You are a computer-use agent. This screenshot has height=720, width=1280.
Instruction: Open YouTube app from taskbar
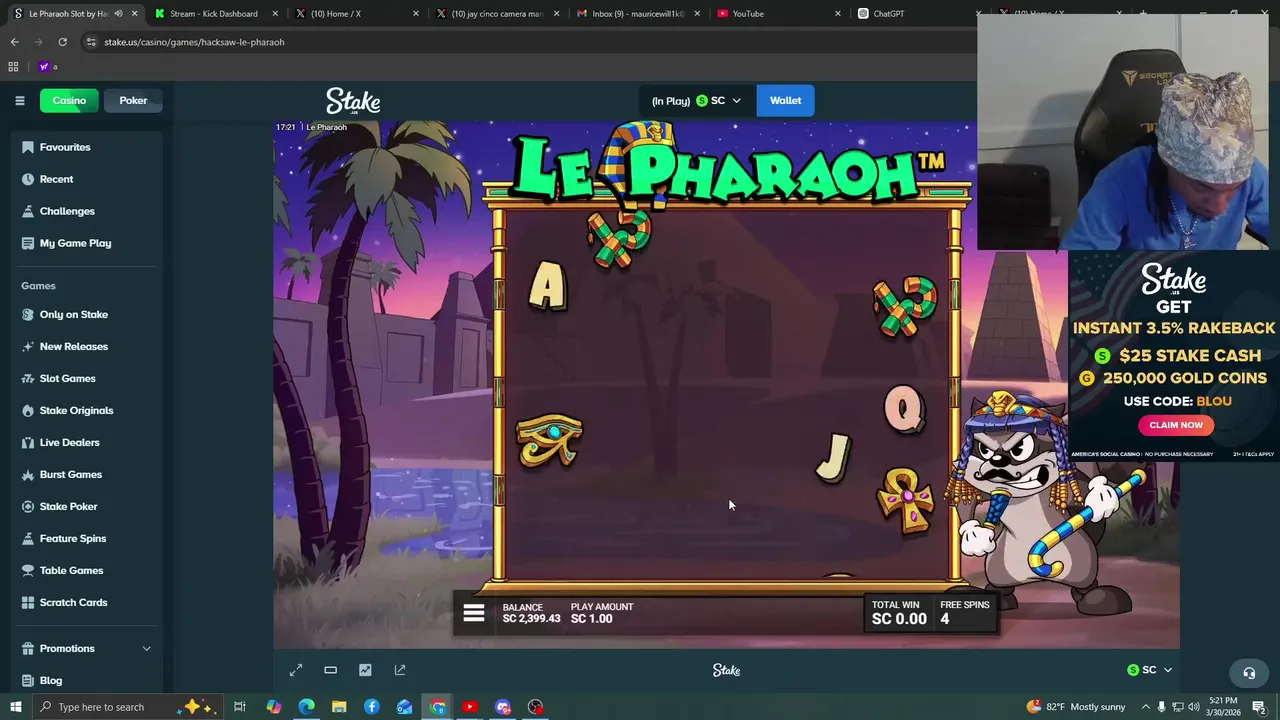tap(470, 707)
